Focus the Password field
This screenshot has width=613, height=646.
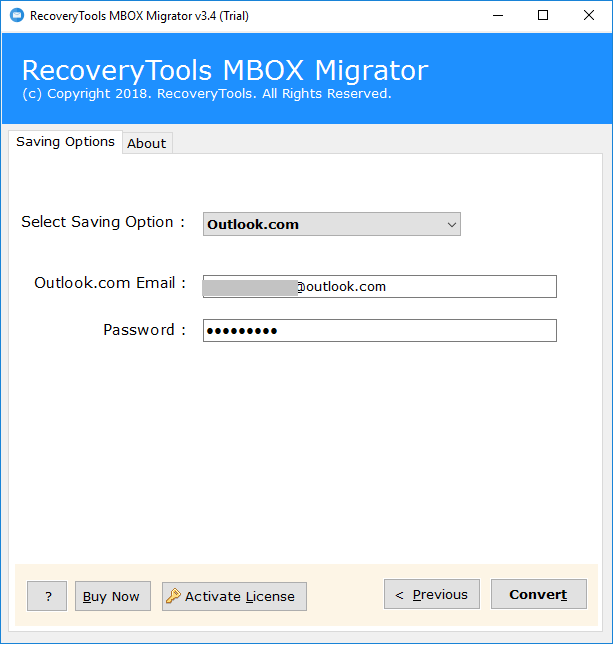click(x=379, y=330)
